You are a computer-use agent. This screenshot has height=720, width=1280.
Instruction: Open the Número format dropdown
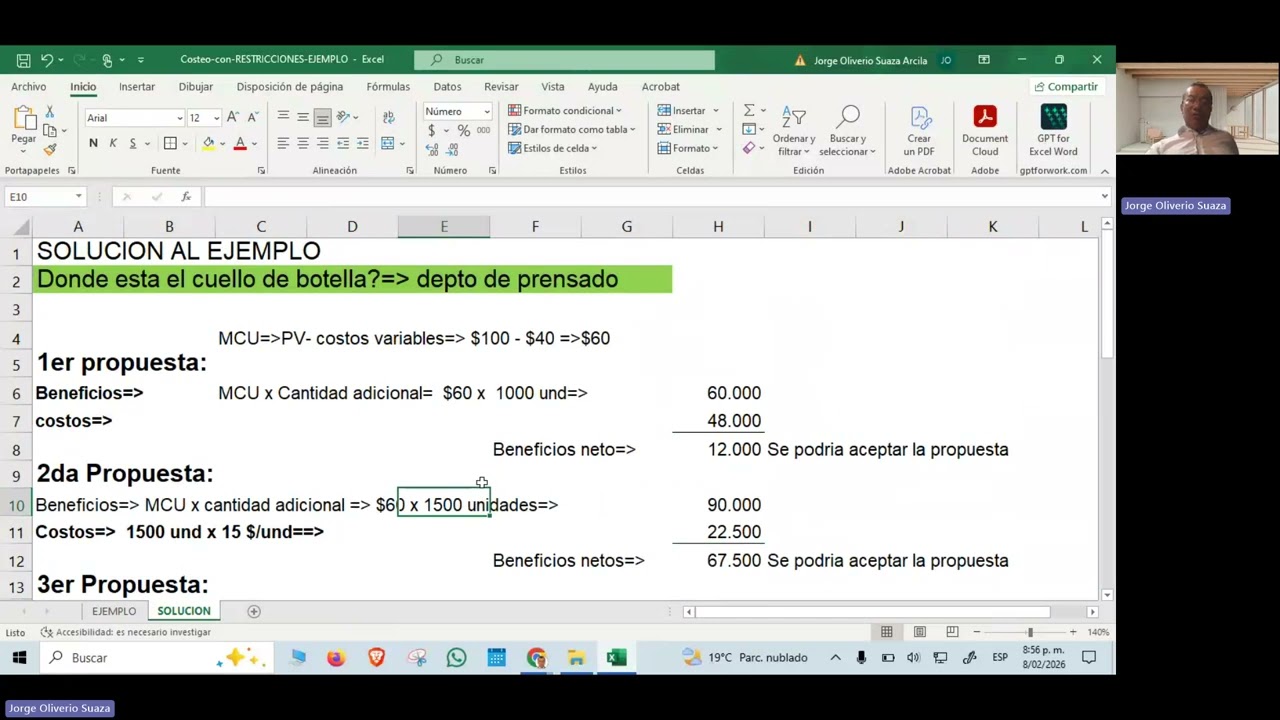pos(487,111)
